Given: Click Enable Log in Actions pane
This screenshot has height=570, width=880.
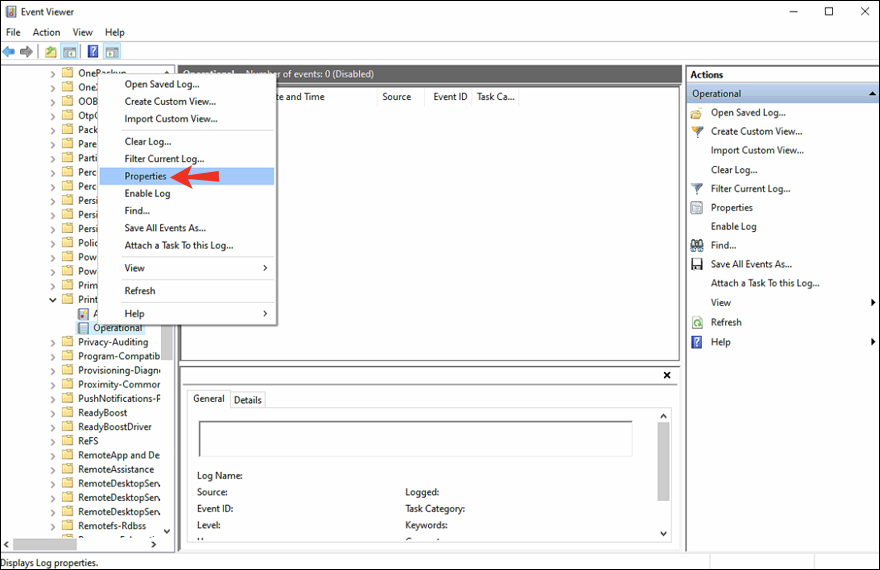Looking at the screenshot, I should point(734,227).
